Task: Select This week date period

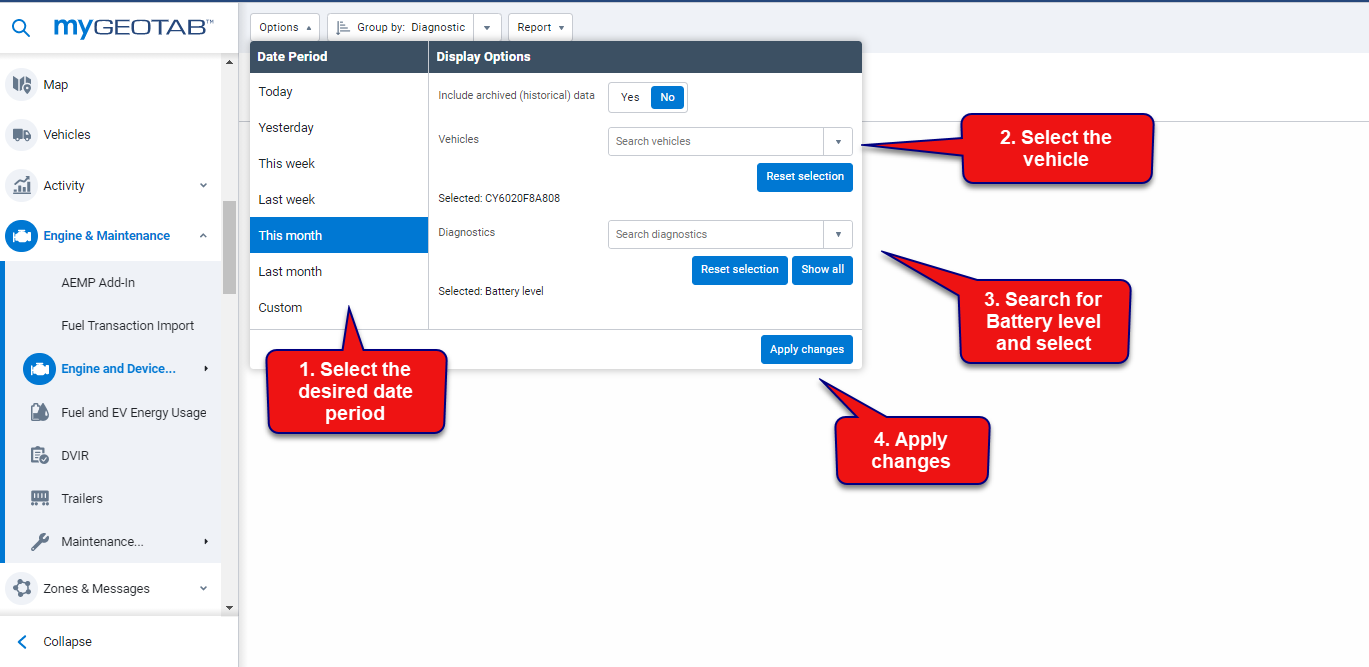Action: tap(339, 163)
